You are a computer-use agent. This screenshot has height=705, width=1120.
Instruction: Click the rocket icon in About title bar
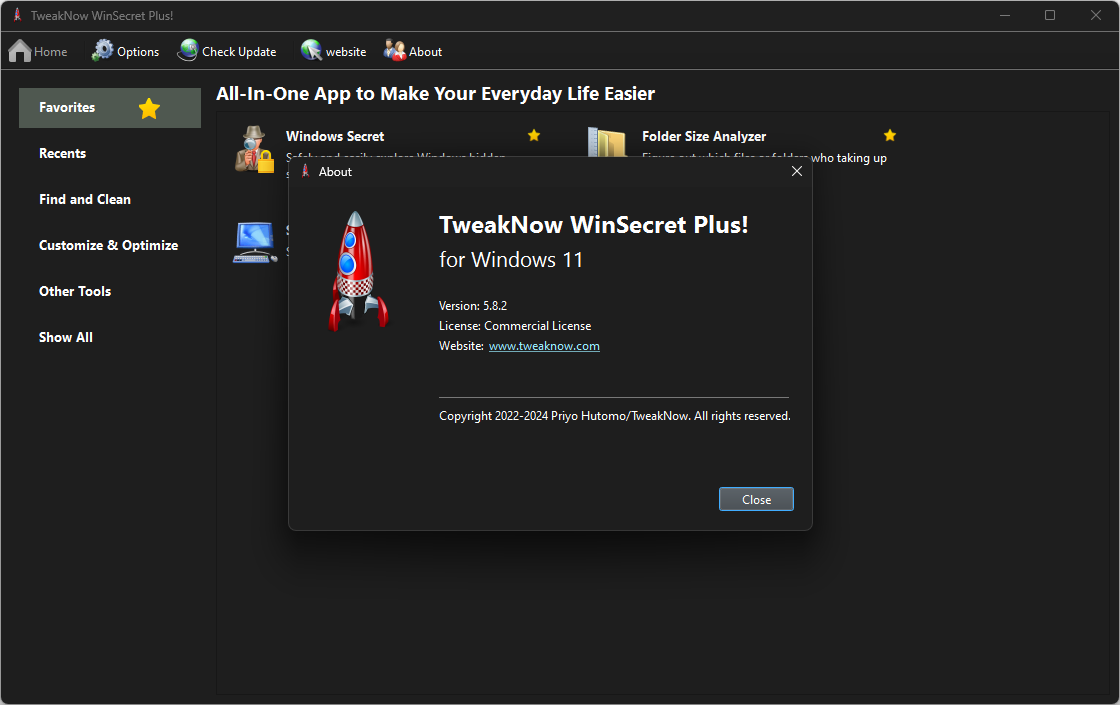[305, 171]
